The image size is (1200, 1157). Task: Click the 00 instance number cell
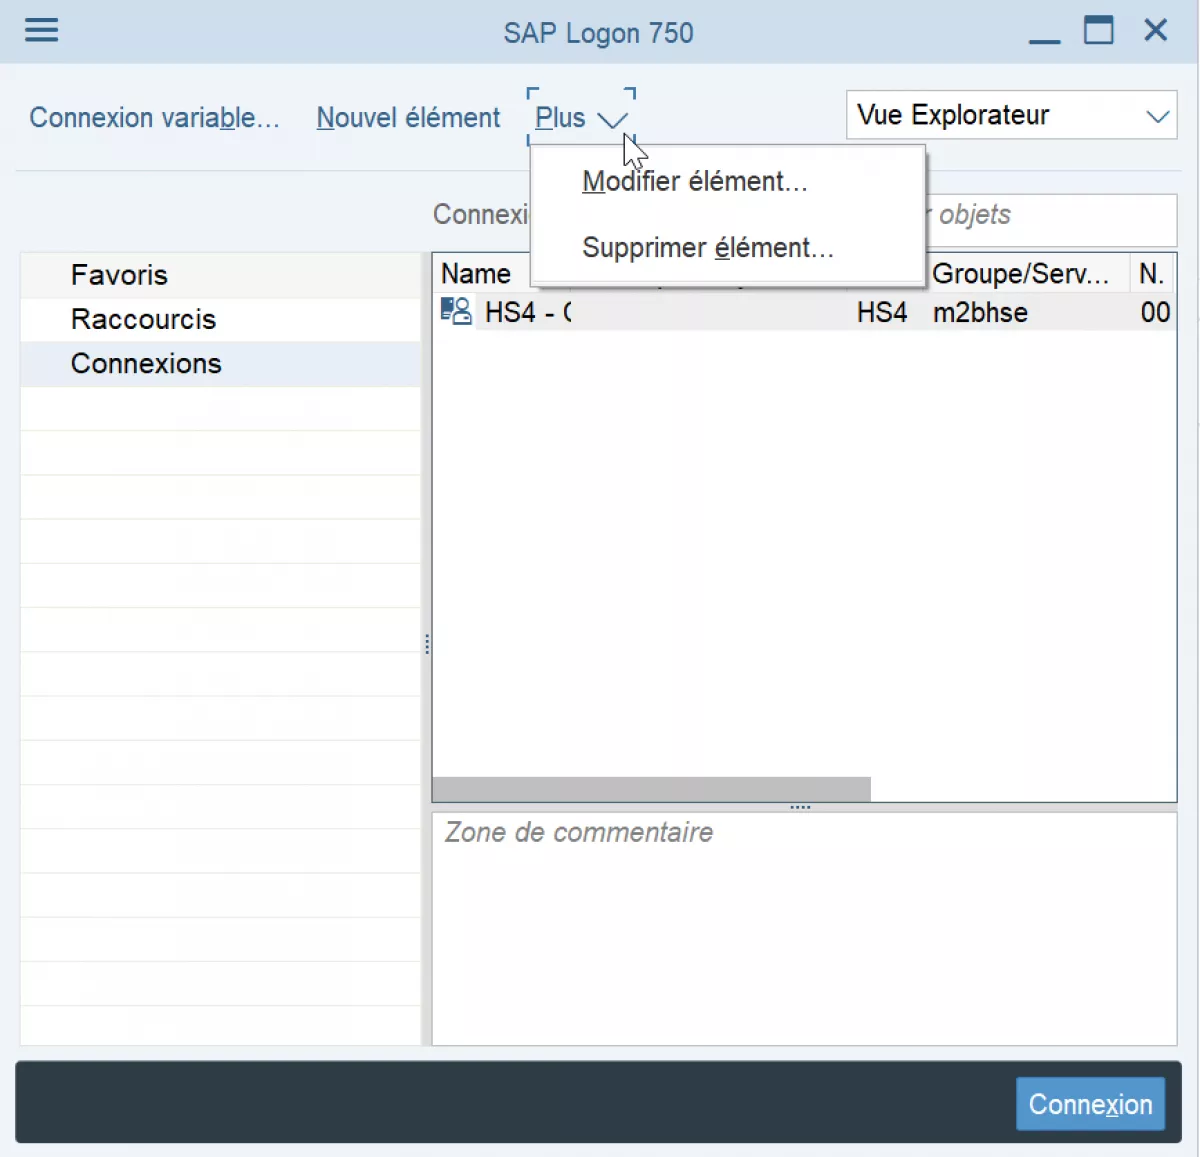pos(1155,312)
